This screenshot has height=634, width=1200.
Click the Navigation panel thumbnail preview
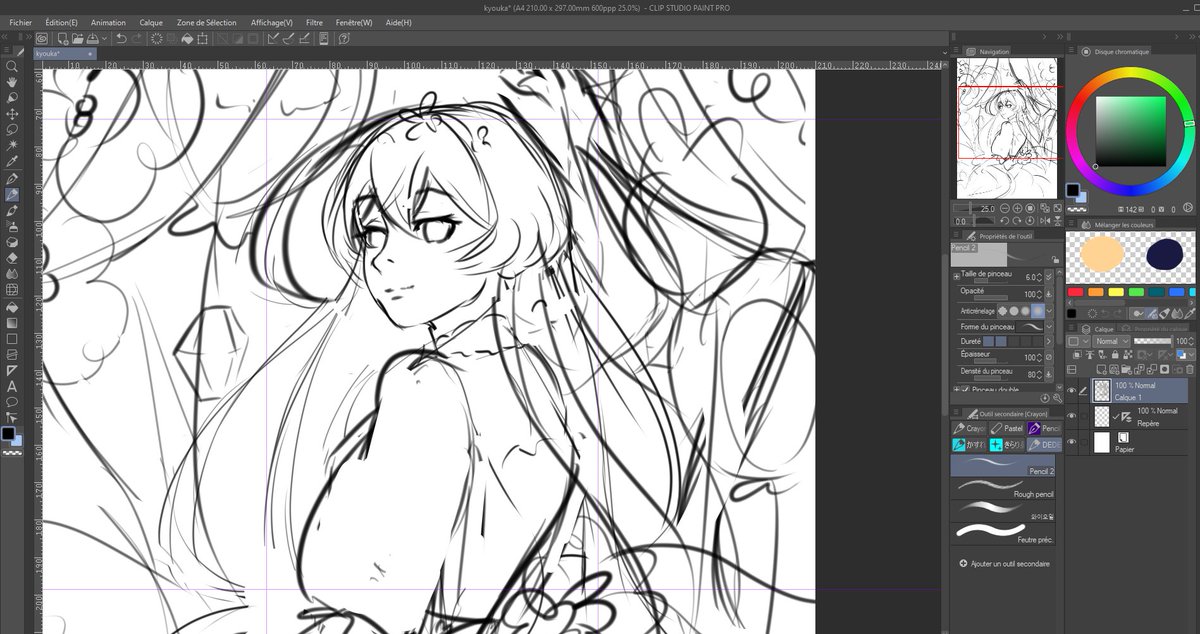[1007, 128]
